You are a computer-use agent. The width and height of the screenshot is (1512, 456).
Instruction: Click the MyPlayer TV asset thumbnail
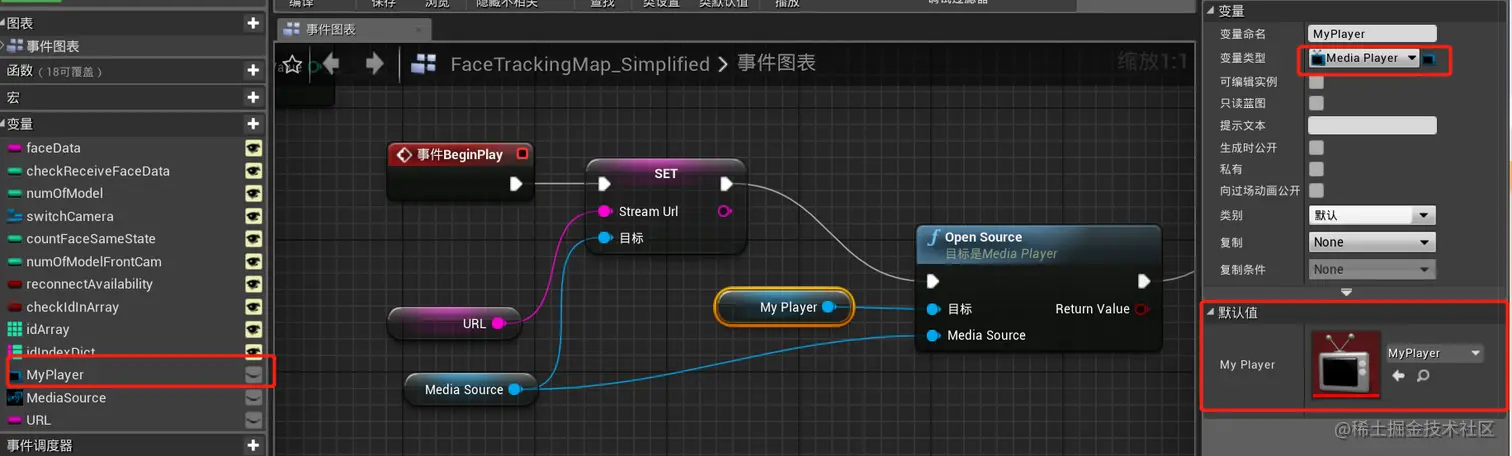[1345, 364]
